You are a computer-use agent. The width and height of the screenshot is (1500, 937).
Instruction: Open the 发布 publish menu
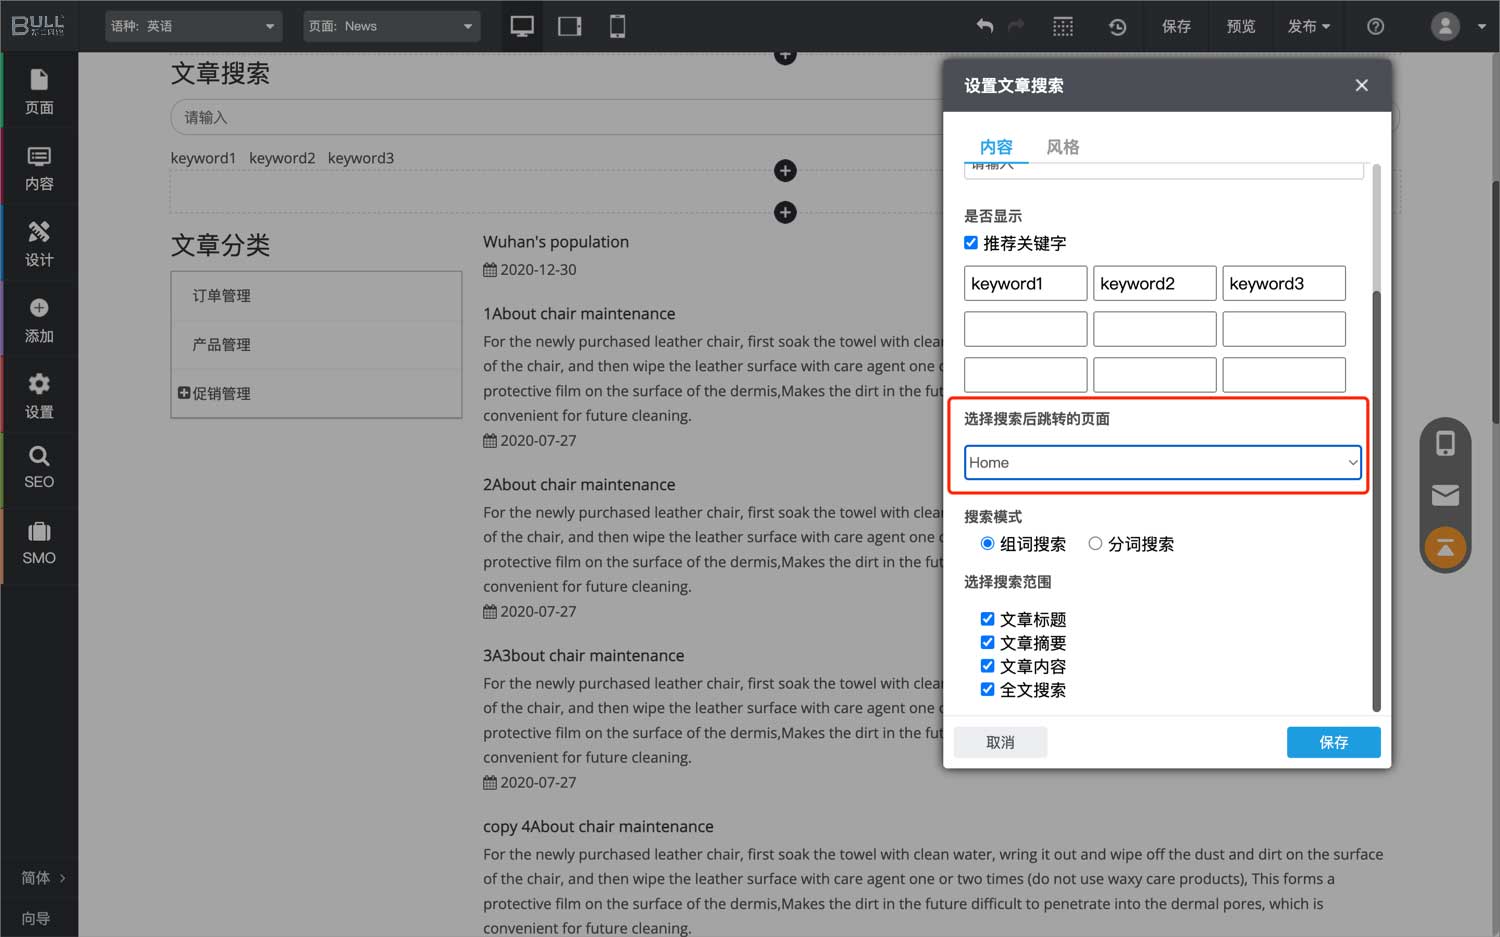coord(1308,27)
